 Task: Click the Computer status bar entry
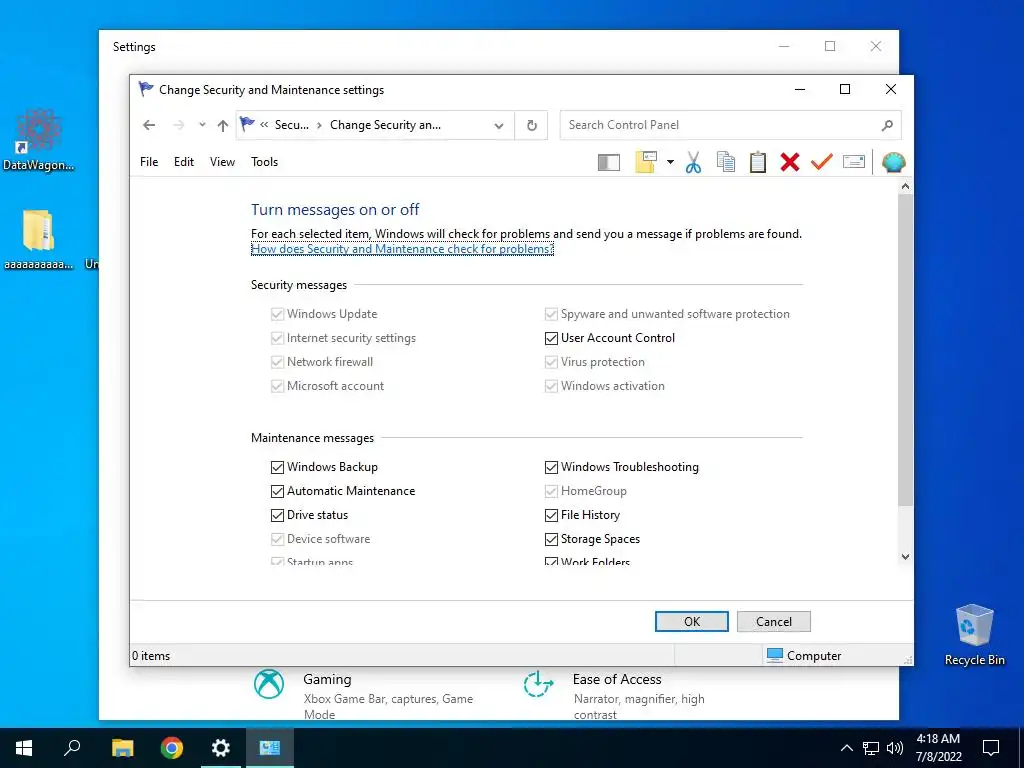[804, 656]
